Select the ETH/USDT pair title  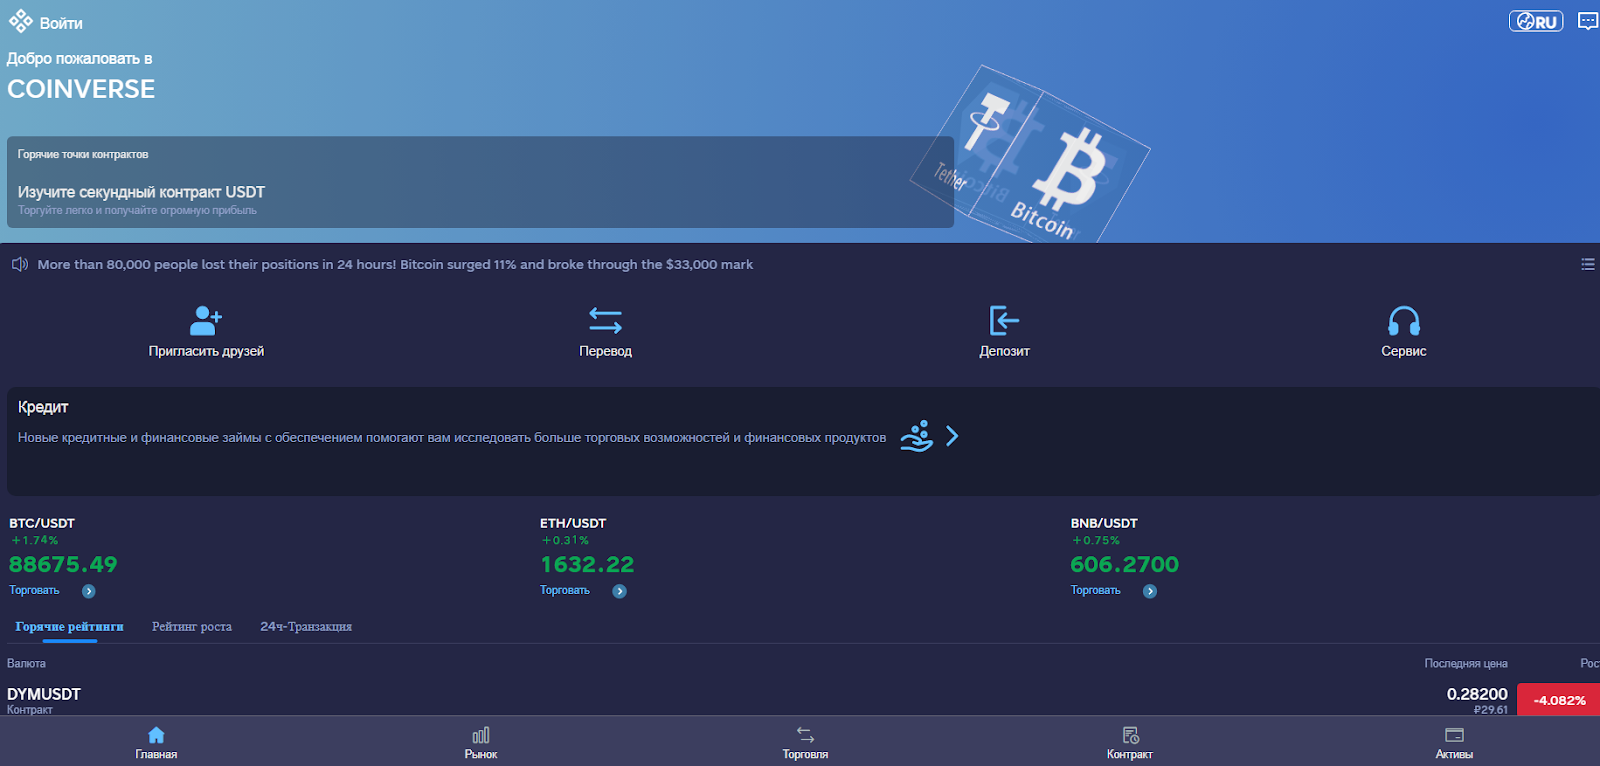(573, 523)
